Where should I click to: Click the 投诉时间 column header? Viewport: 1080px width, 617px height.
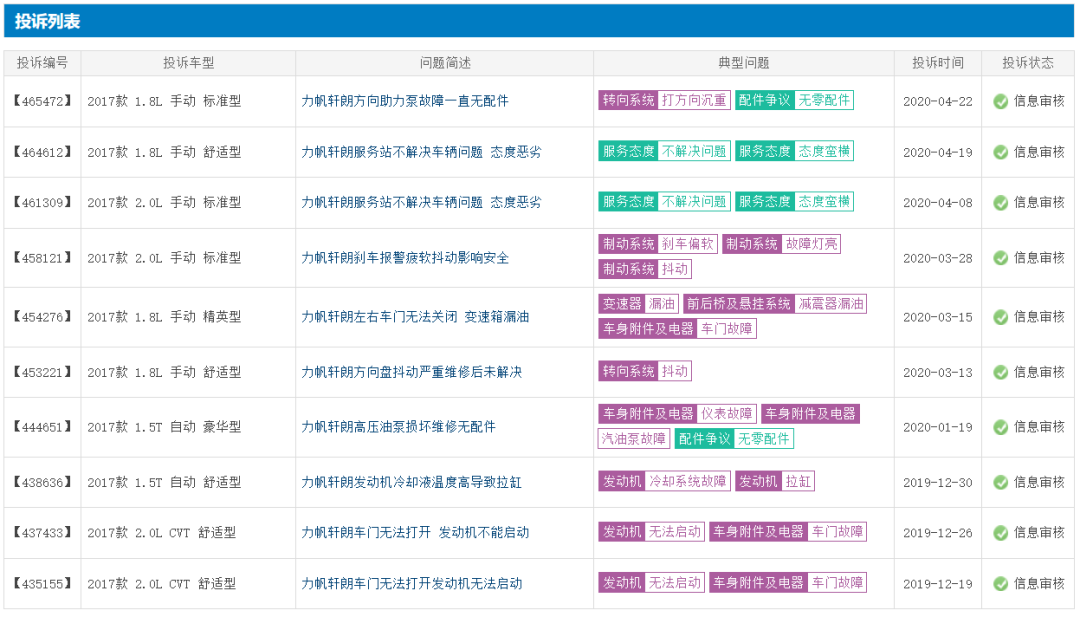(937, 63)
